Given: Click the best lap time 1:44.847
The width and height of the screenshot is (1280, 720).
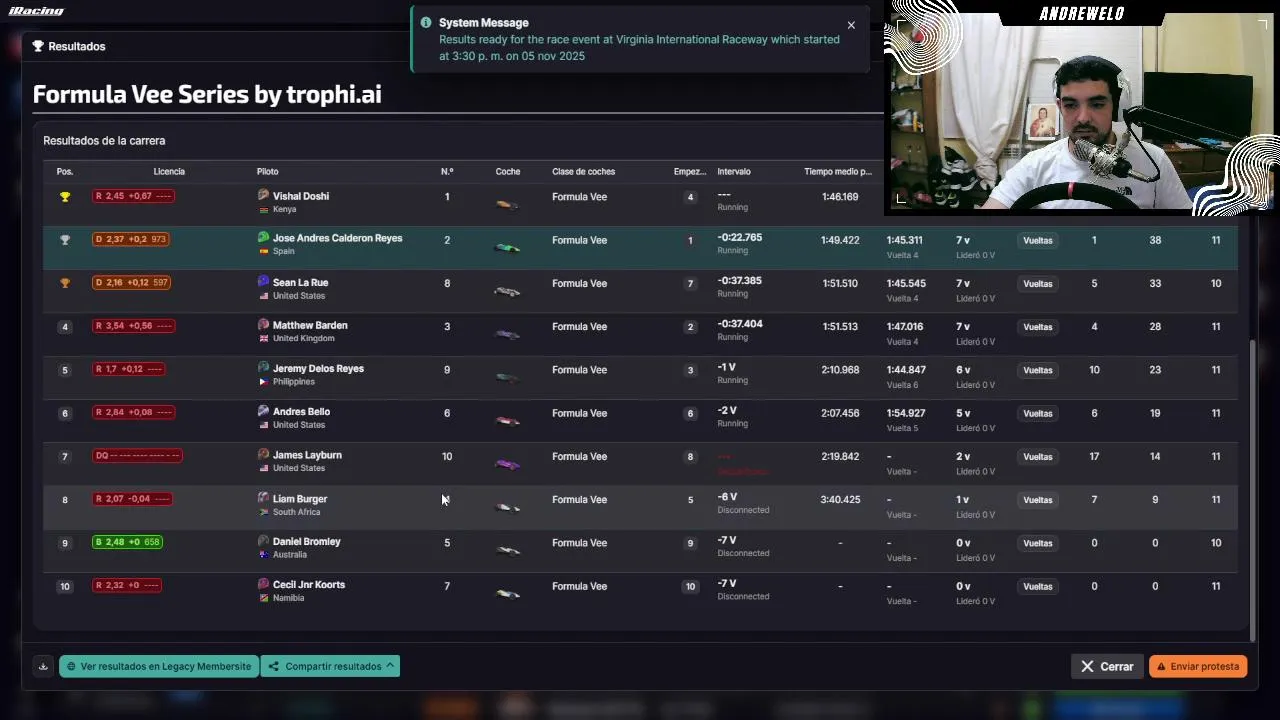Looking at the screenshot, I should (906, 370).
